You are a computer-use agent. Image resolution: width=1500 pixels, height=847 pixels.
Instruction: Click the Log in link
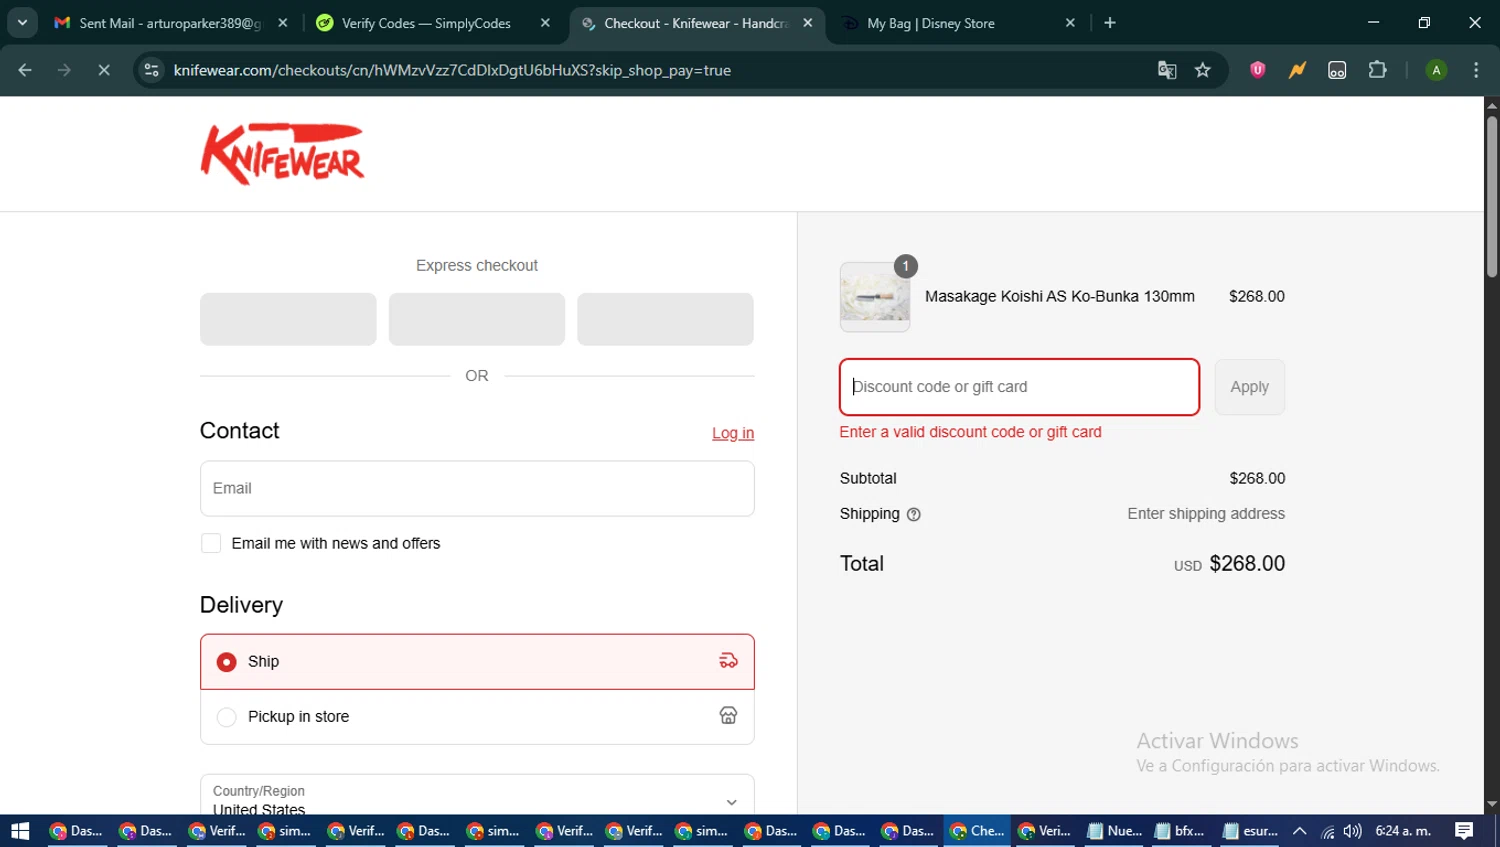[x=733, y=433]
